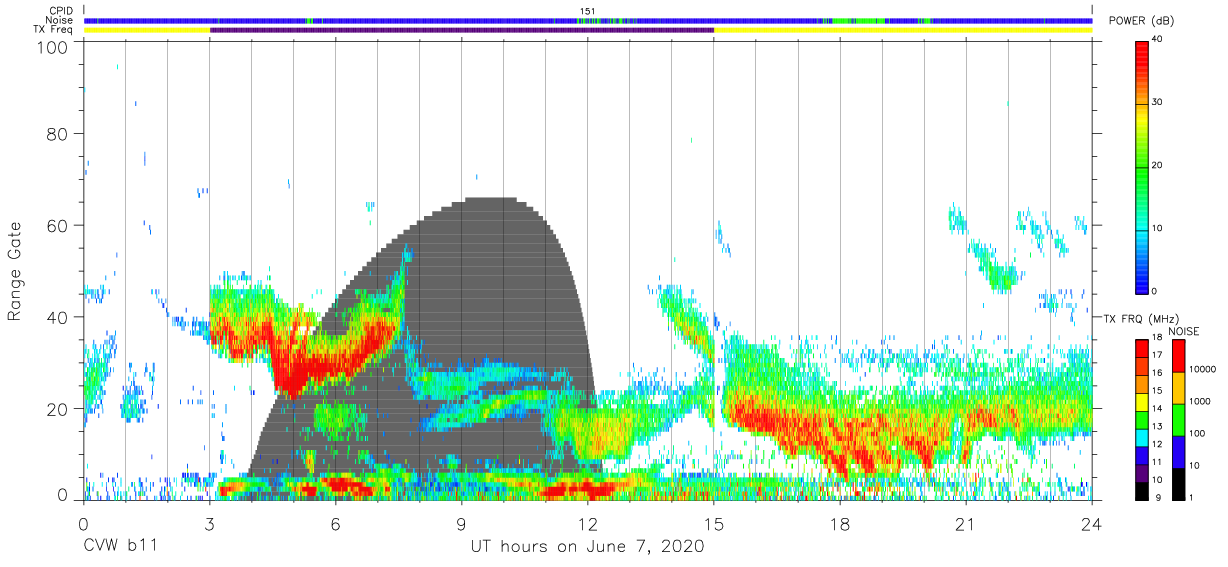The width and height of the screenshot is (1228, 567).
Task: Click the Range Gate axis title
Action: [x=16, y=271]
